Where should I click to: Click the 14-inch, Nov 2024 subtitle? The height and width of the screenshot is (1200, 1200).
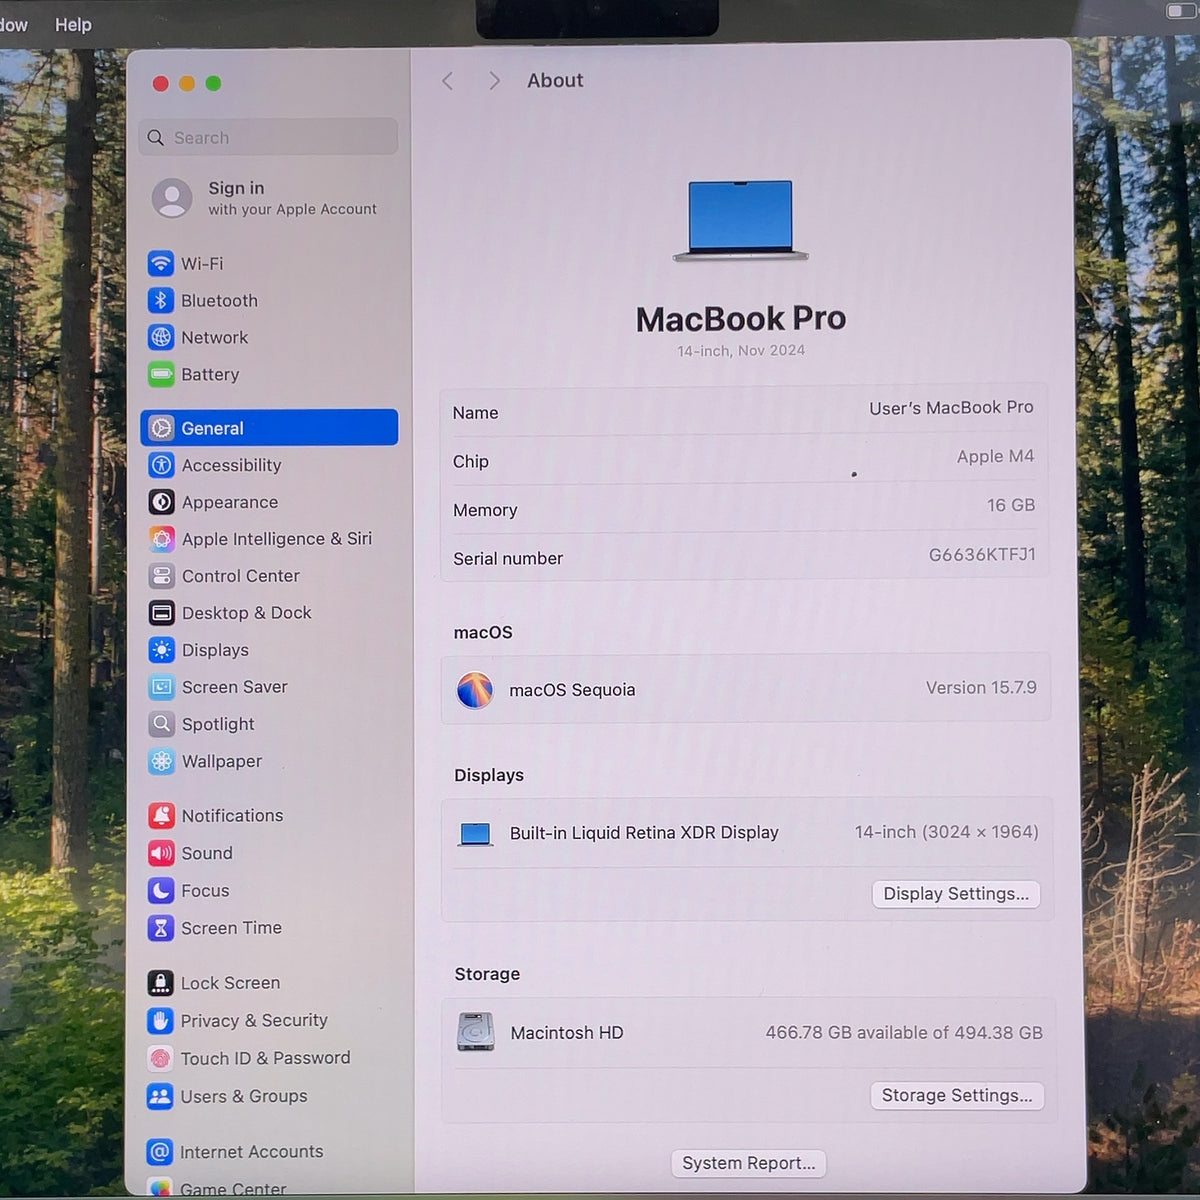[x=741, y=351]
